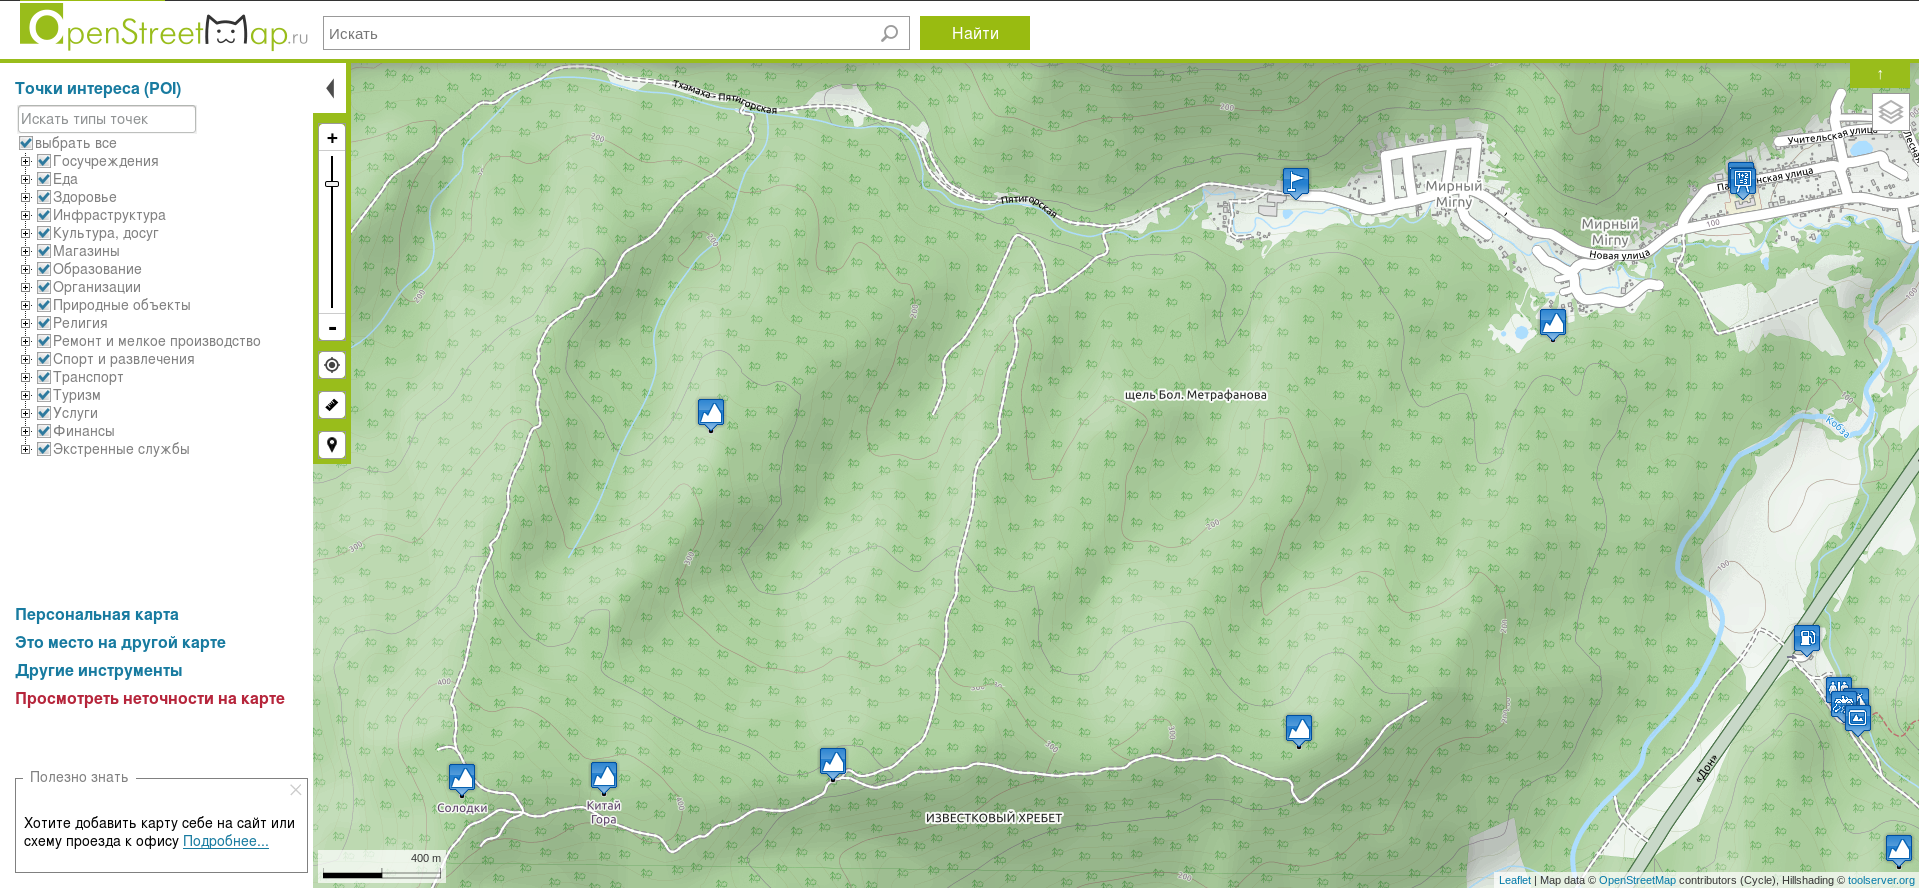Expand the Спорт и развлечения node
This screenshot has width=1919, height=888.
26,359
